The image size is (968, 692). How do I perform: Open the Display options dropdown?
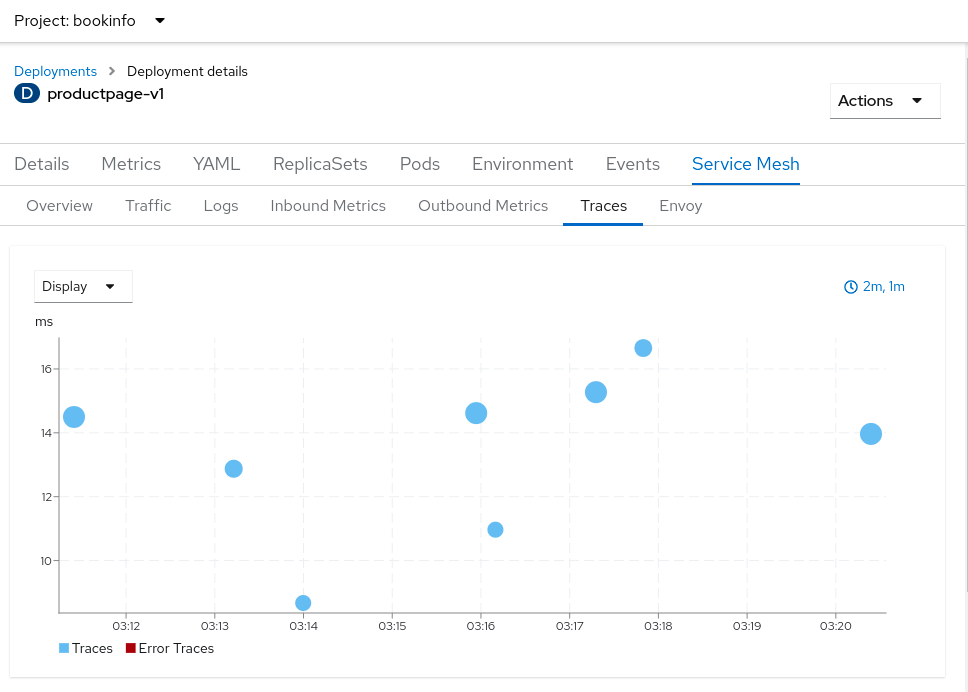[x=83, y=286]
